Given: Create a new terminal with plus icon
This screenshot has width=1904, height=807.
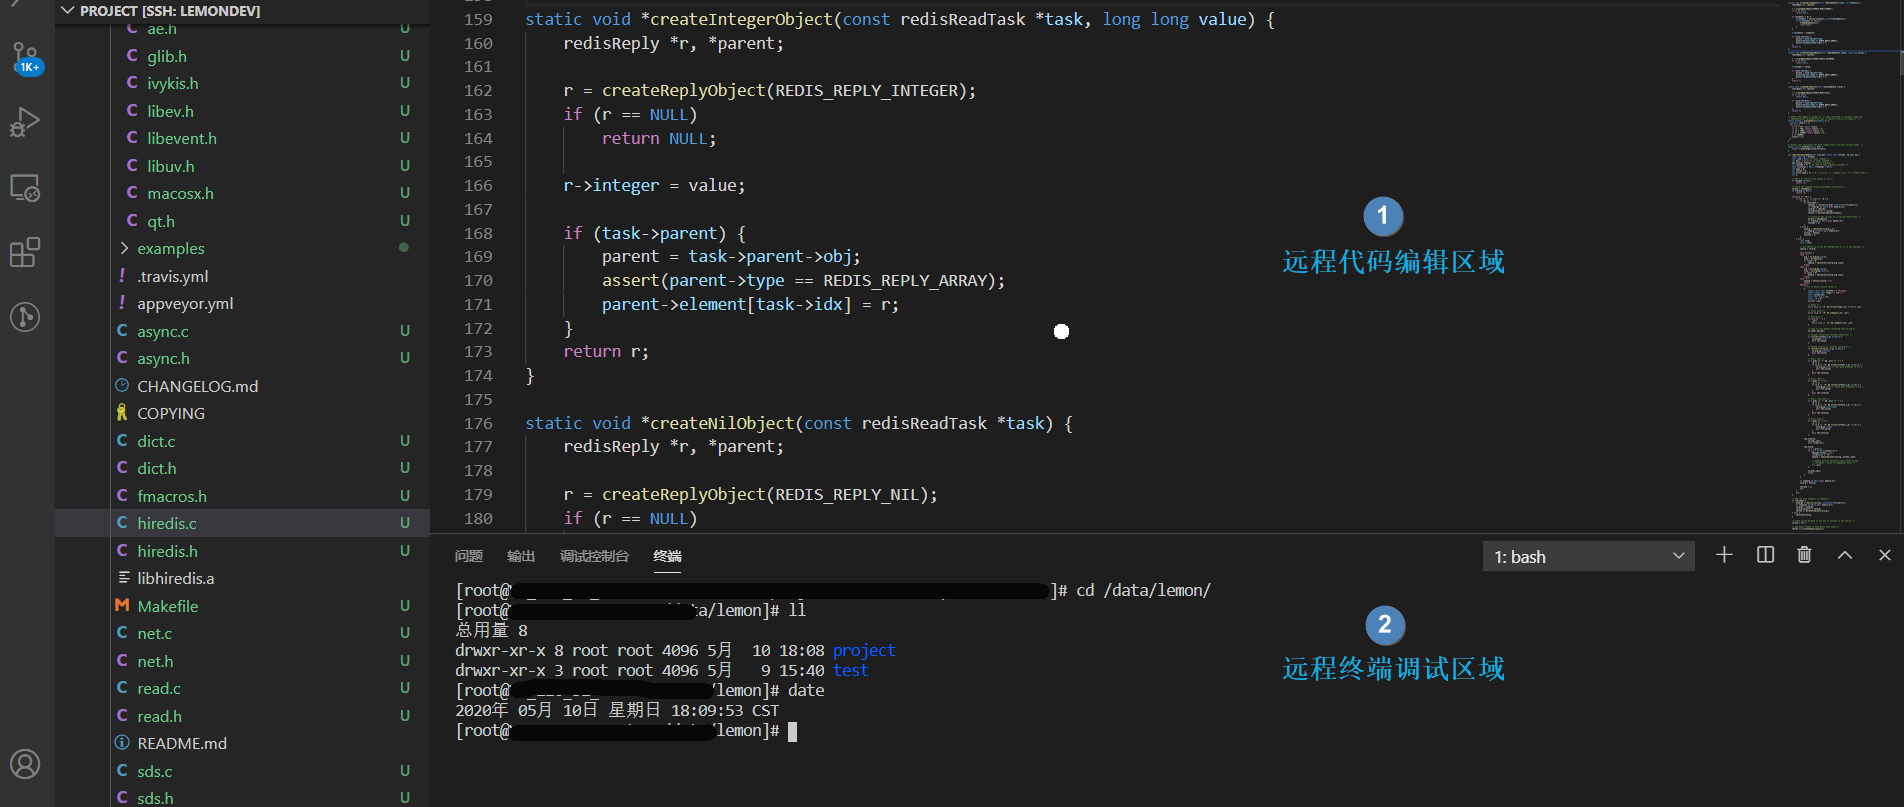Looking at the screenshot, I should [1724, 555].
